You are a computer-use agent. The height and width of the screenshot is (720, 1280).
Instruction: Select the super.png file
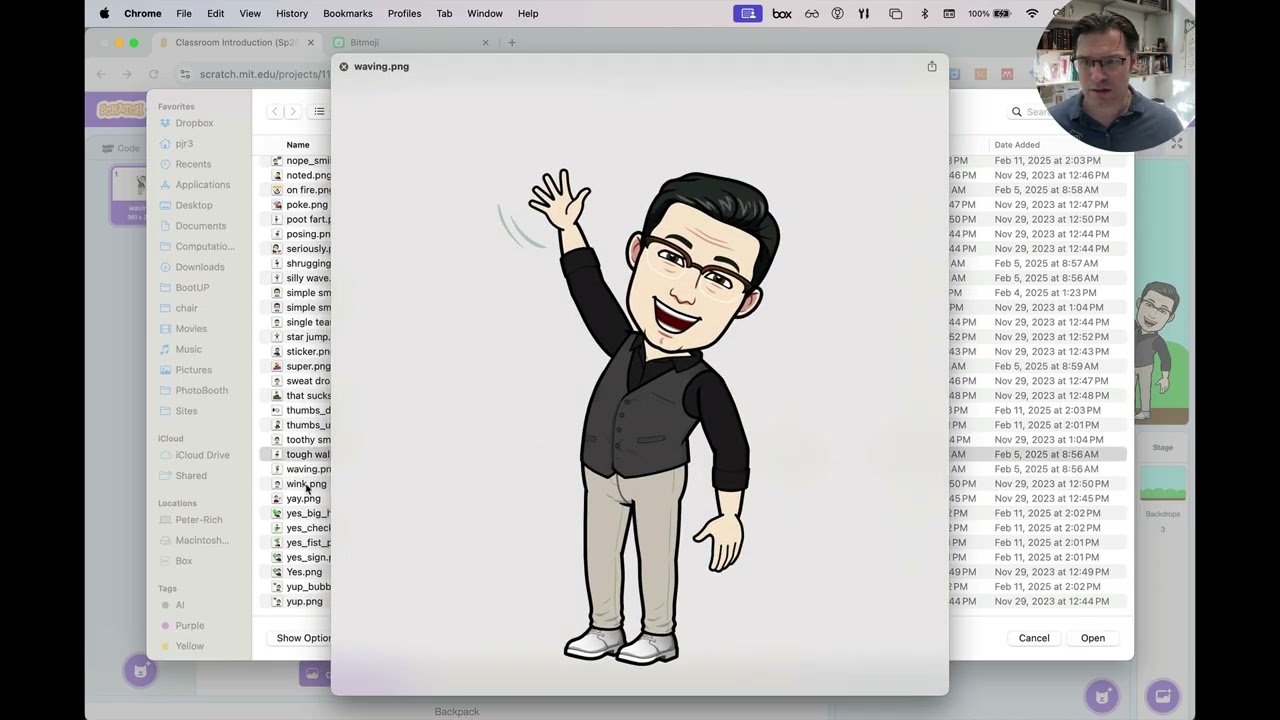308,366
